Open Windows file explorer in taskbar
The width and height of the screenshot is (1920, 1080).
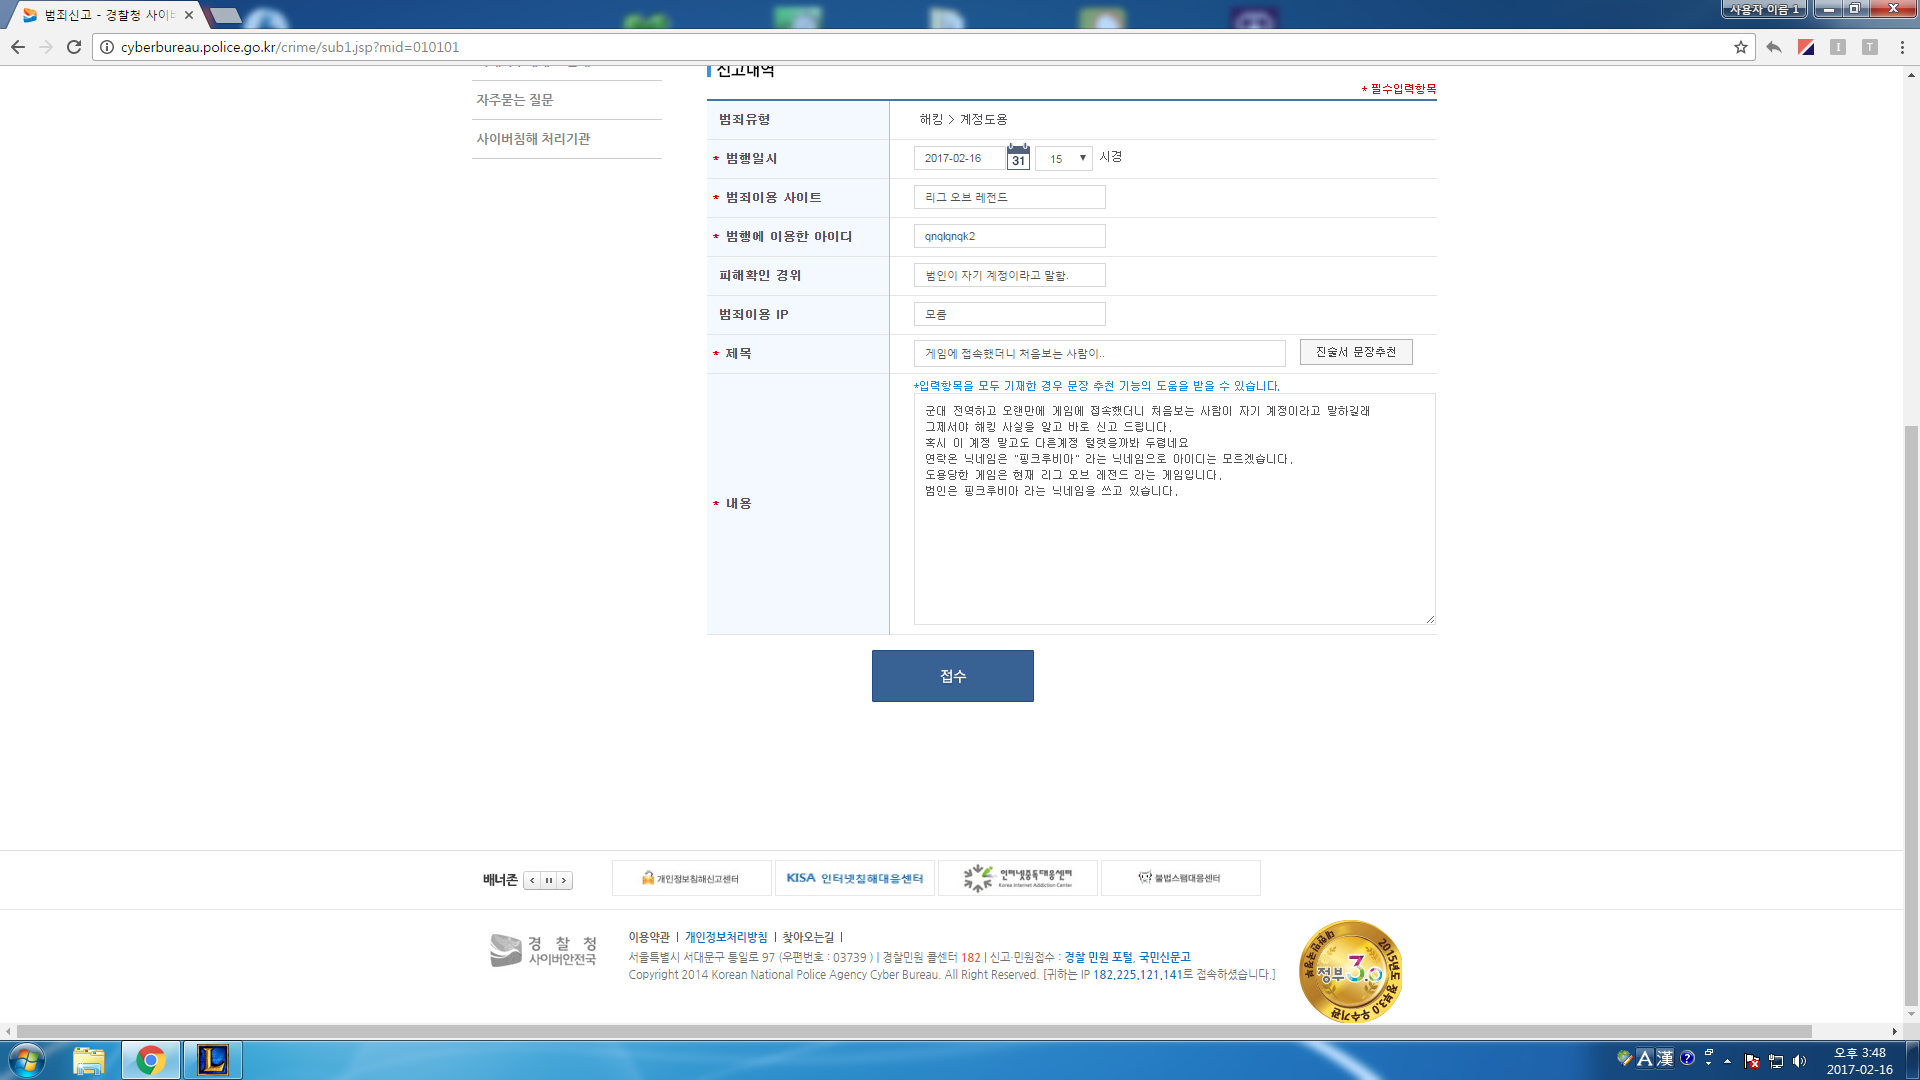[x=89, y=1060]
